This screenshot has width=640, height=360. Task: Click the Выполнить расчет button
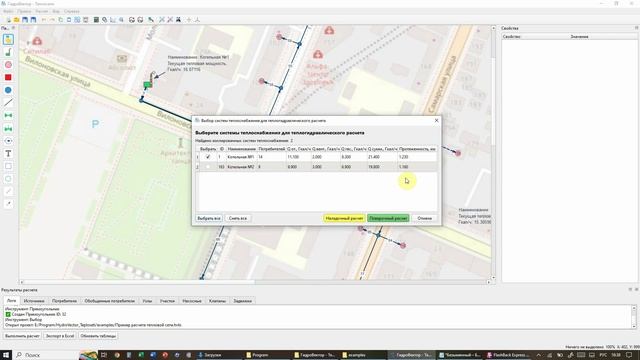tap(22, 336)
